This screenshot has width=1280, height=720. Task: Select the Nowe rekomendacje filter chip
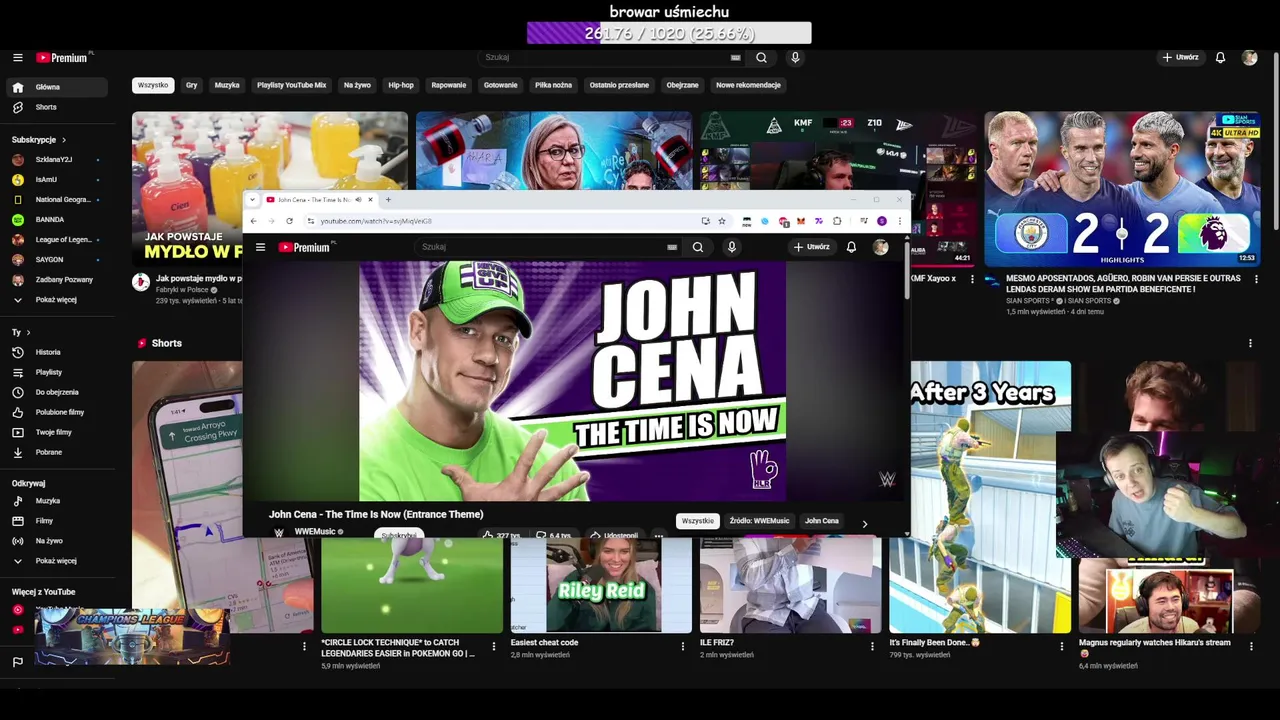748,85
